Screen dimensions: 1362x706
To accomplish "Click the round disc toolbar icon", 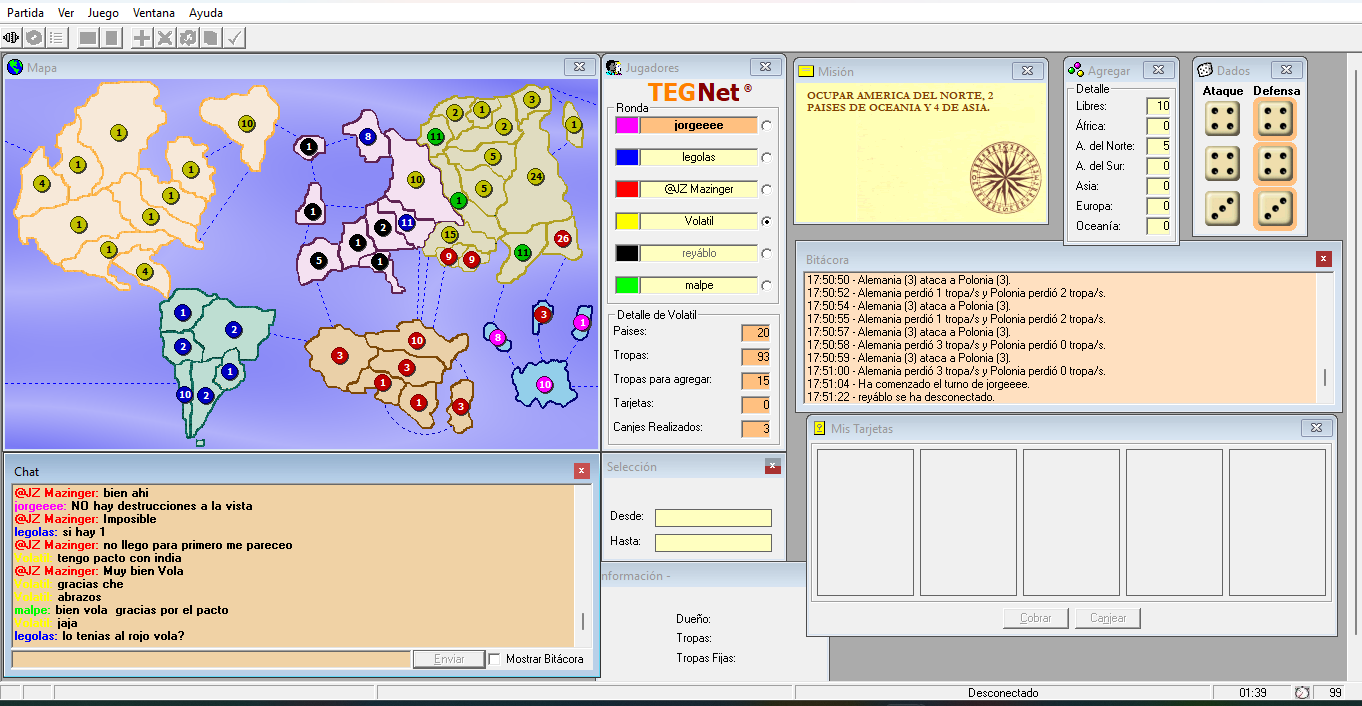I will tap(34, 38).
